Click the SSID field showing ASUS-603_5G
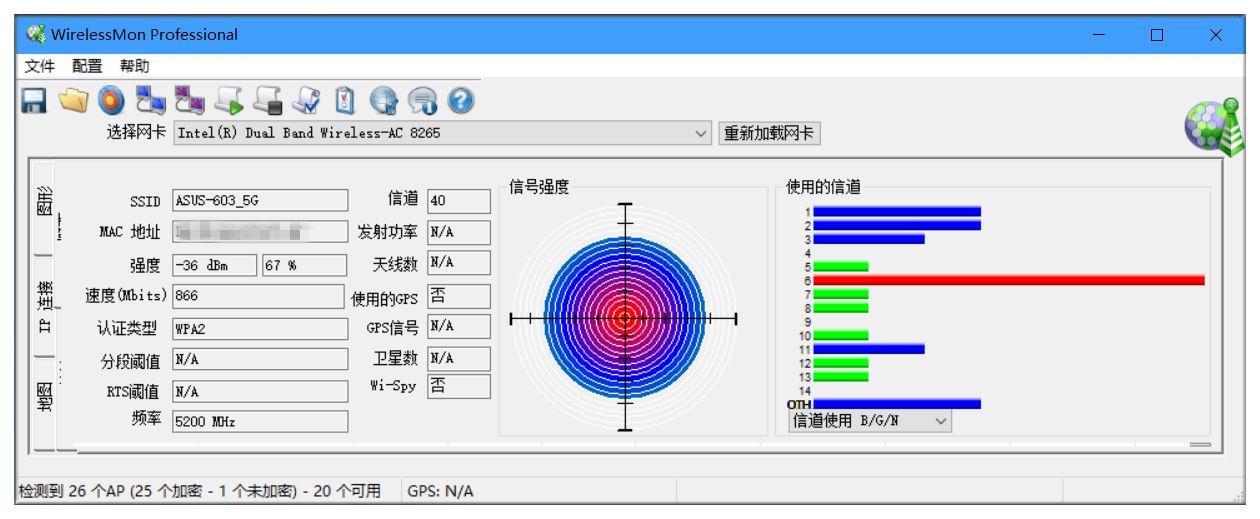This screenshot has height=519, width=1260. pos(260,200)
